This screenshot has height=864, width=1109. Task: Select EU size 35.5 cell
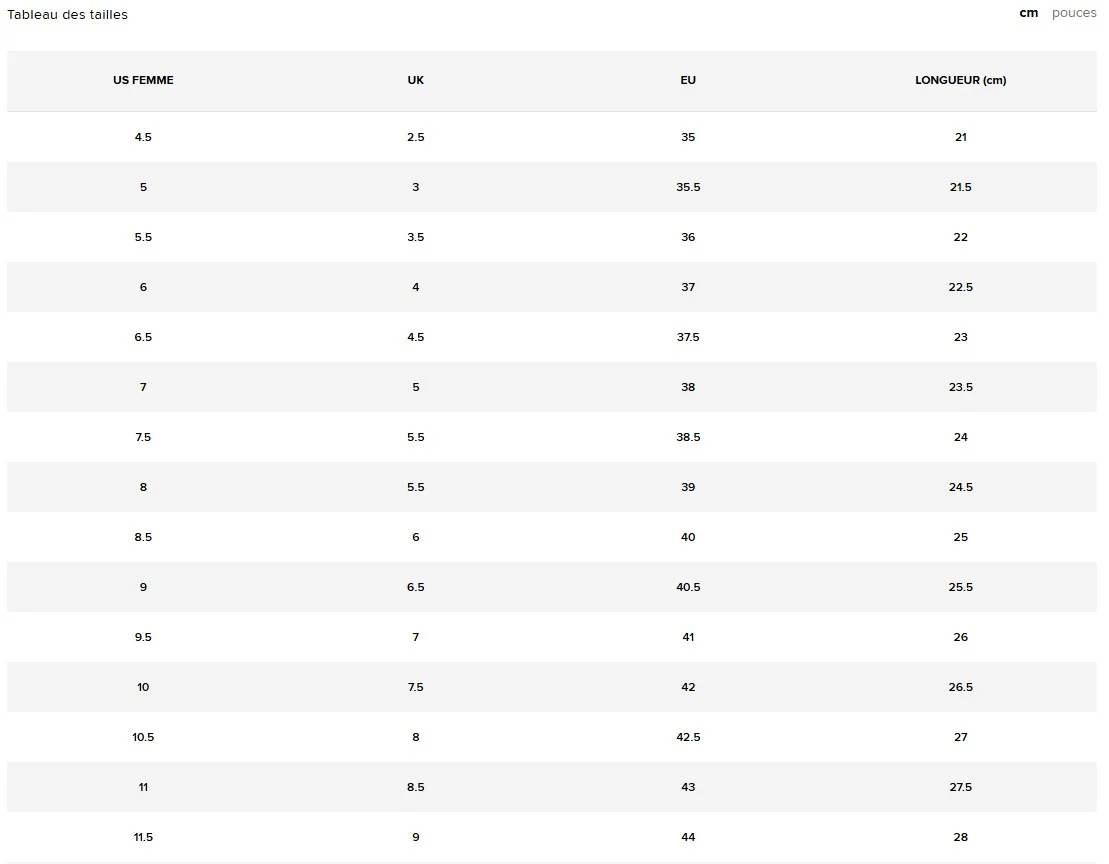coord(688,187)
